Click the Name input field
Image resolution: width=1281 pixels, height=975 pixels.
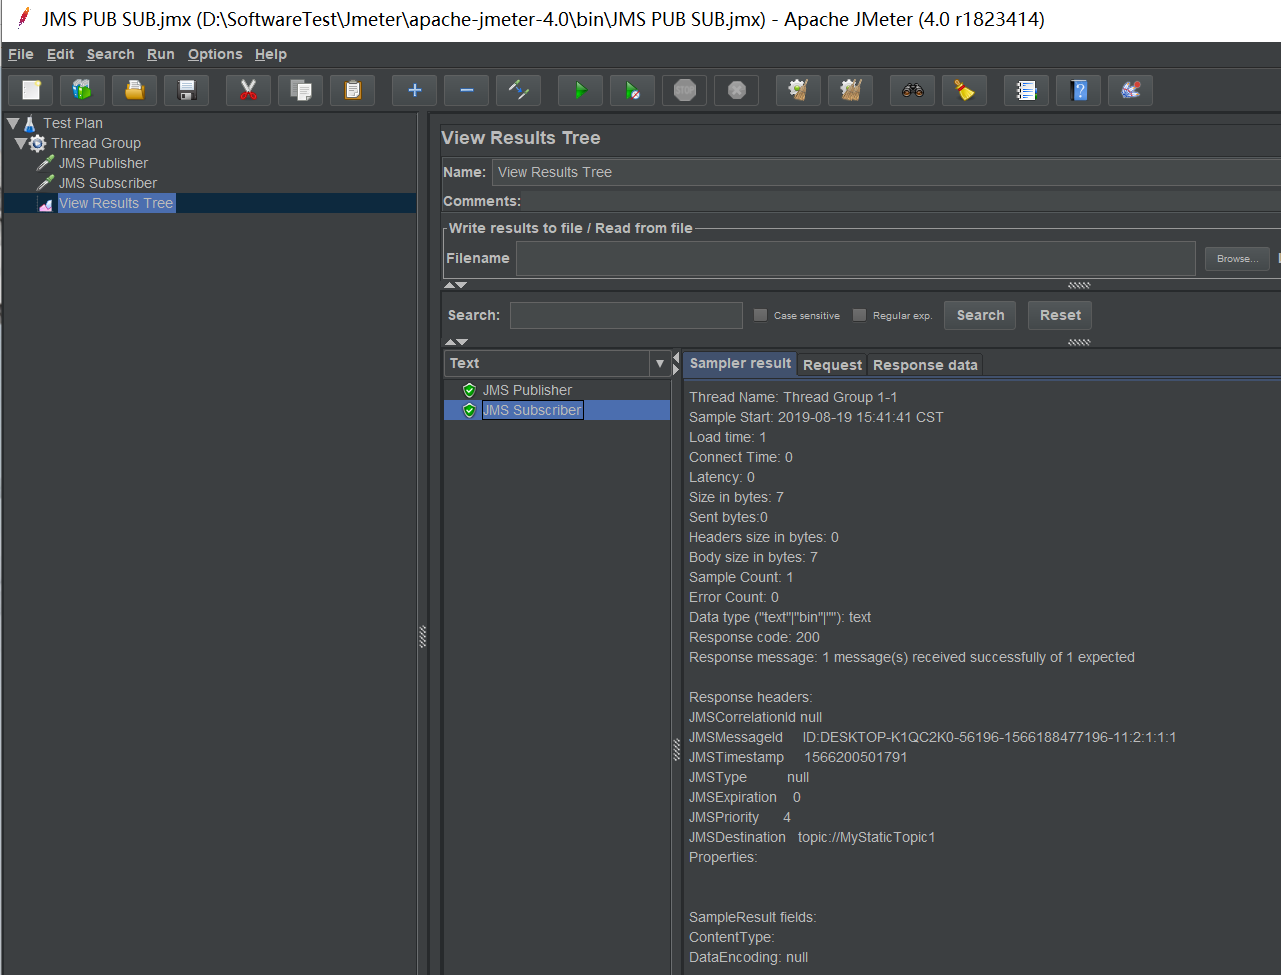point(886,172)
